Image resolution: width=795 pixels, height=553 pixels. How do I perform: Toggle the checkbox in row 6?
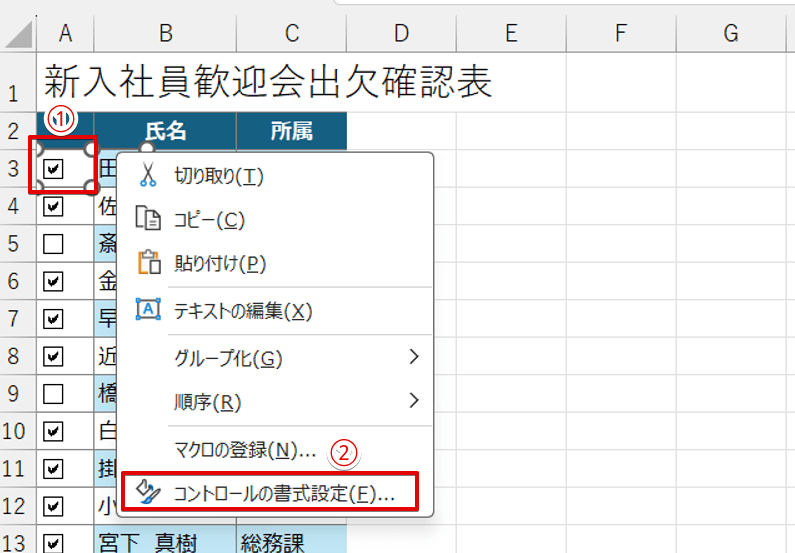[53, 281]
